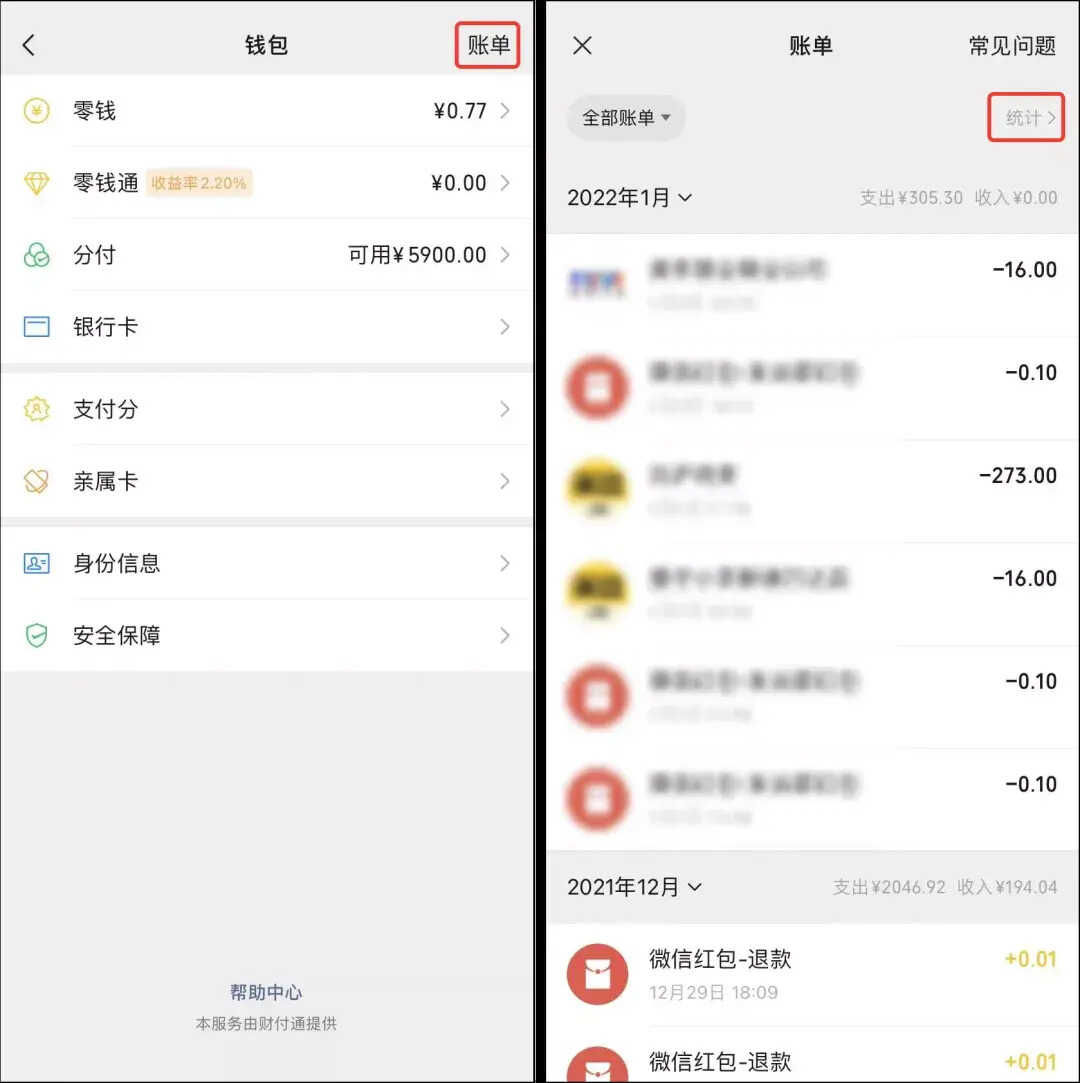Open 常见问题 in the bill header
1080x1083 pixels.
pyautogui.click(x=1012, y=46)
